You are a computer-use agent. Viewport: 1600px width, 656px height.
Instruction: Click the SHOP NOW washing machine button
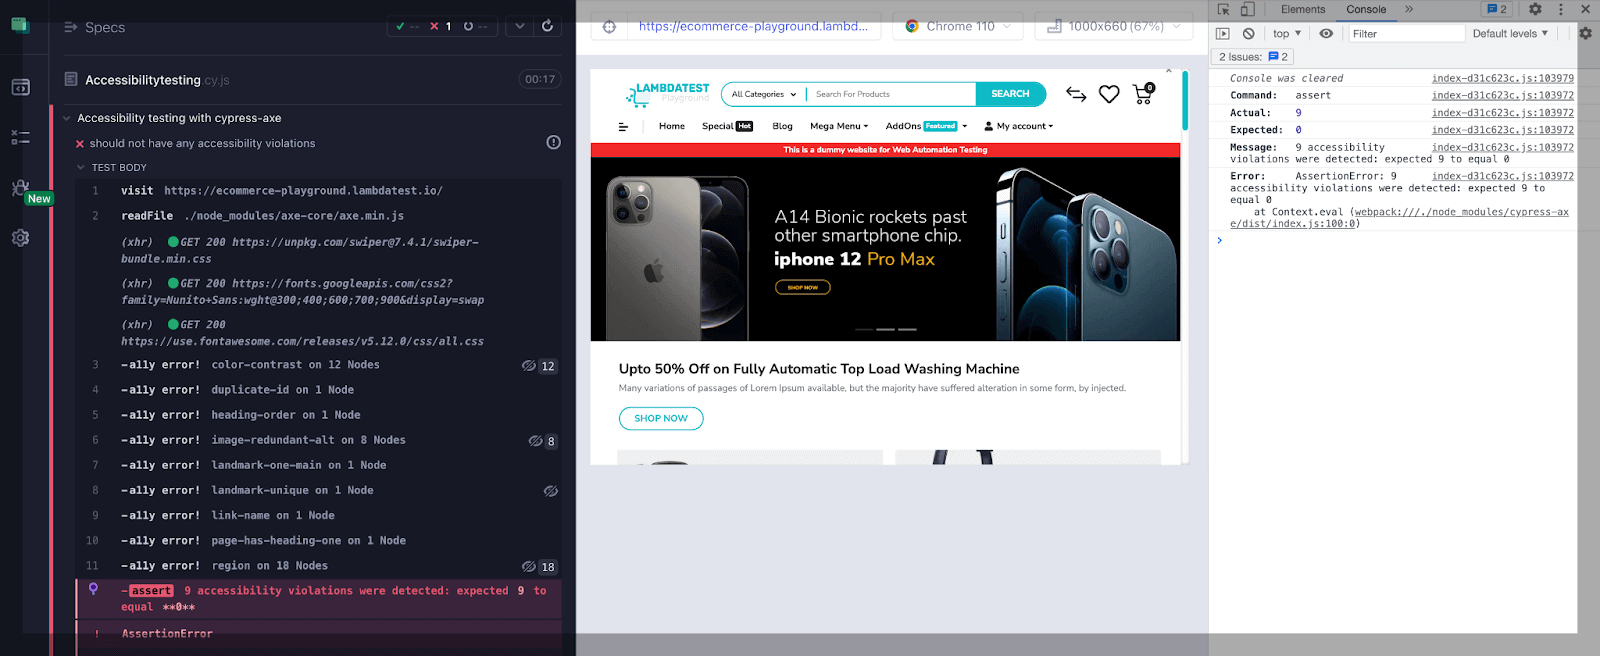point(661,418)
